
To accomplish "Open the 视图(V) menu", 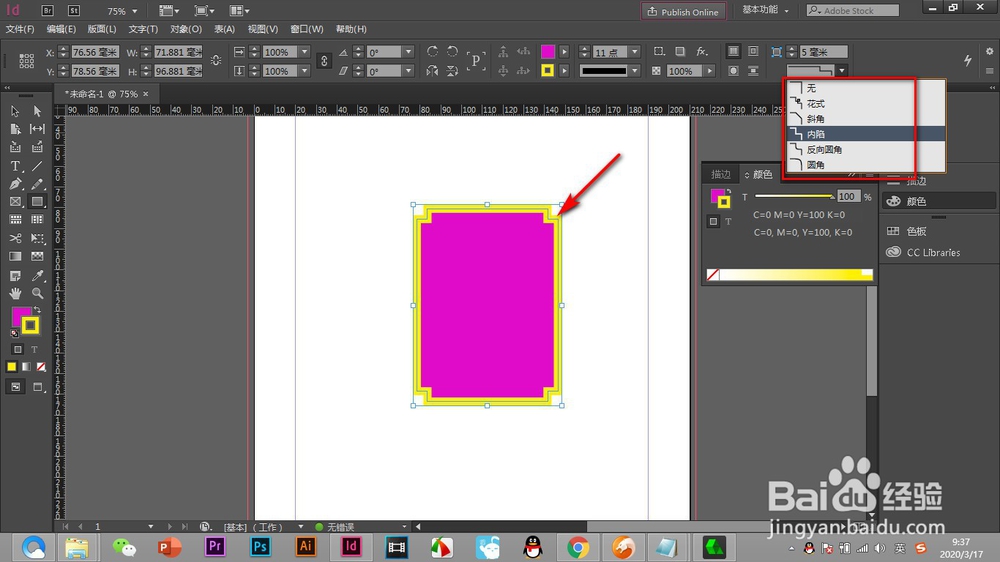I will (263, 29).
